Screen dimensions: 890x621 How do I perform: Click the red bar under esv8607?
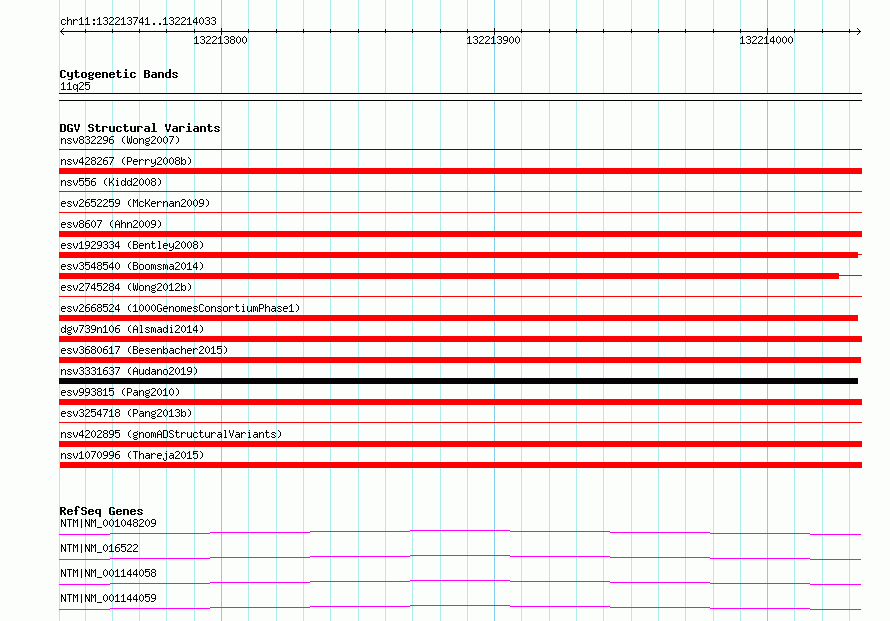coord(460,234)
